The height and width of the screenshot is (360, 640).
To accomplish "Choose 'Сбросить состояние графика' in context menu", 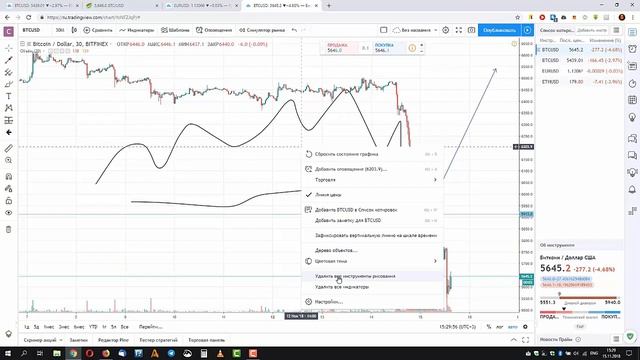I will [372, 154].
